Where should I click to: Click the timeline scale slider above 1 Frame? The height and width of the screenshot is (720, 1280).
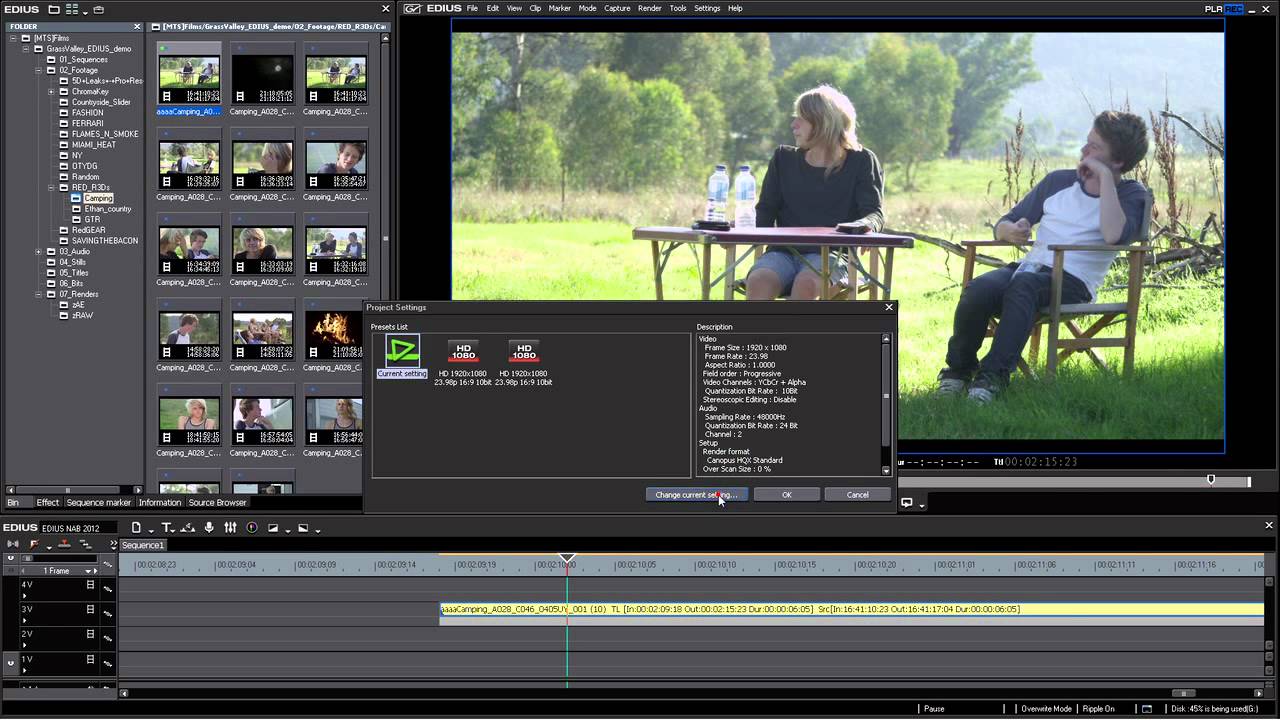(27, 558)
